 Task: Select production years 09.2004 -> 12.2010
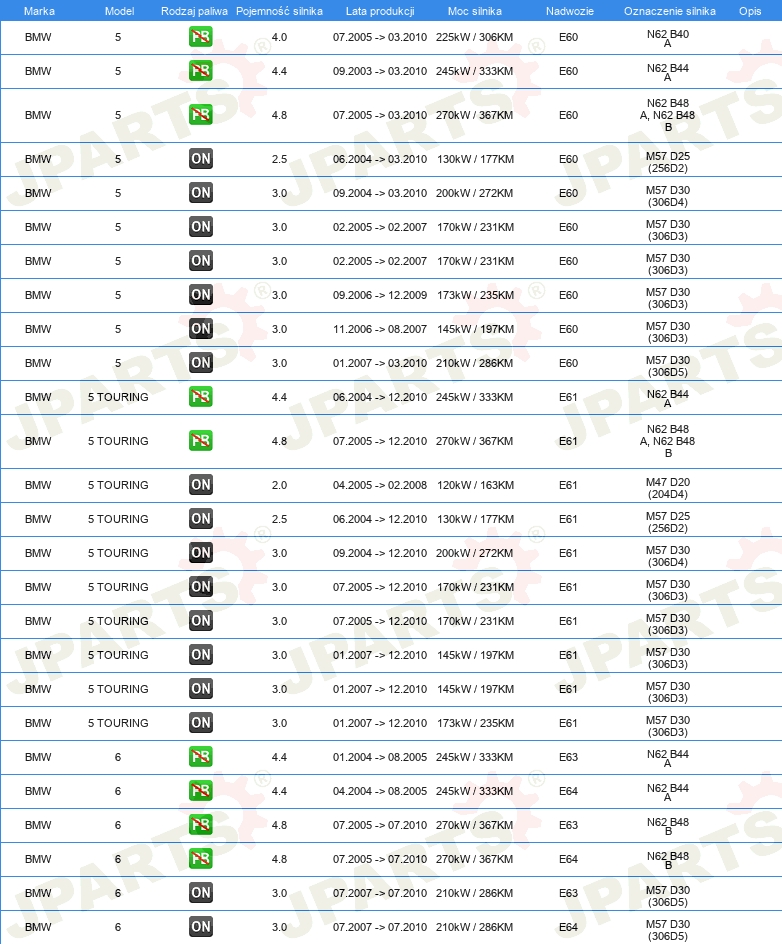[x=380, y=553]
